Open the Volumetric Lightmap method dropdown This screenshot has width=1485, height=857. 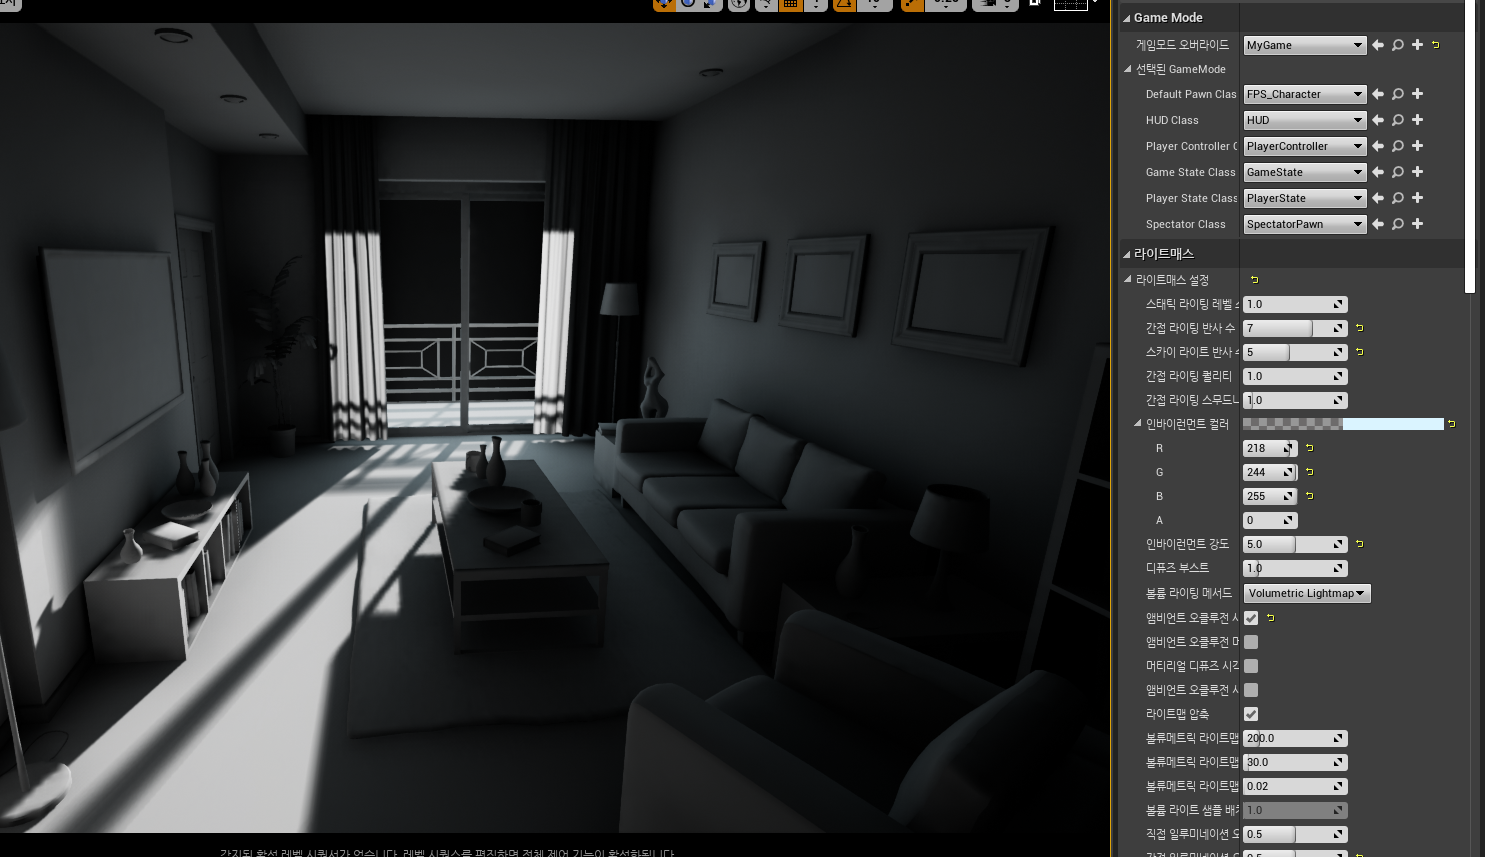[x=1307, y=593]
